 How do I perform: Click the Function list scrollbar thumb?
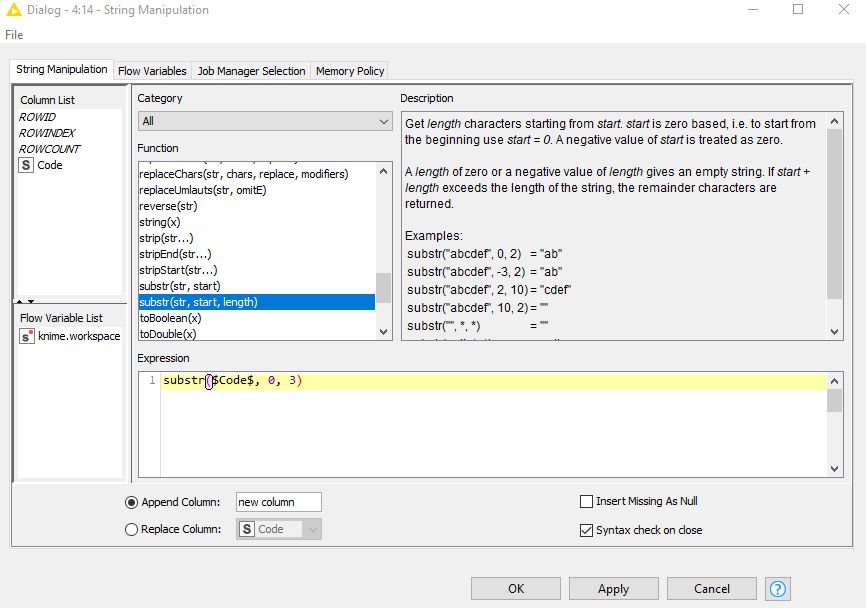pyautogui.click(x=383, y=288)
